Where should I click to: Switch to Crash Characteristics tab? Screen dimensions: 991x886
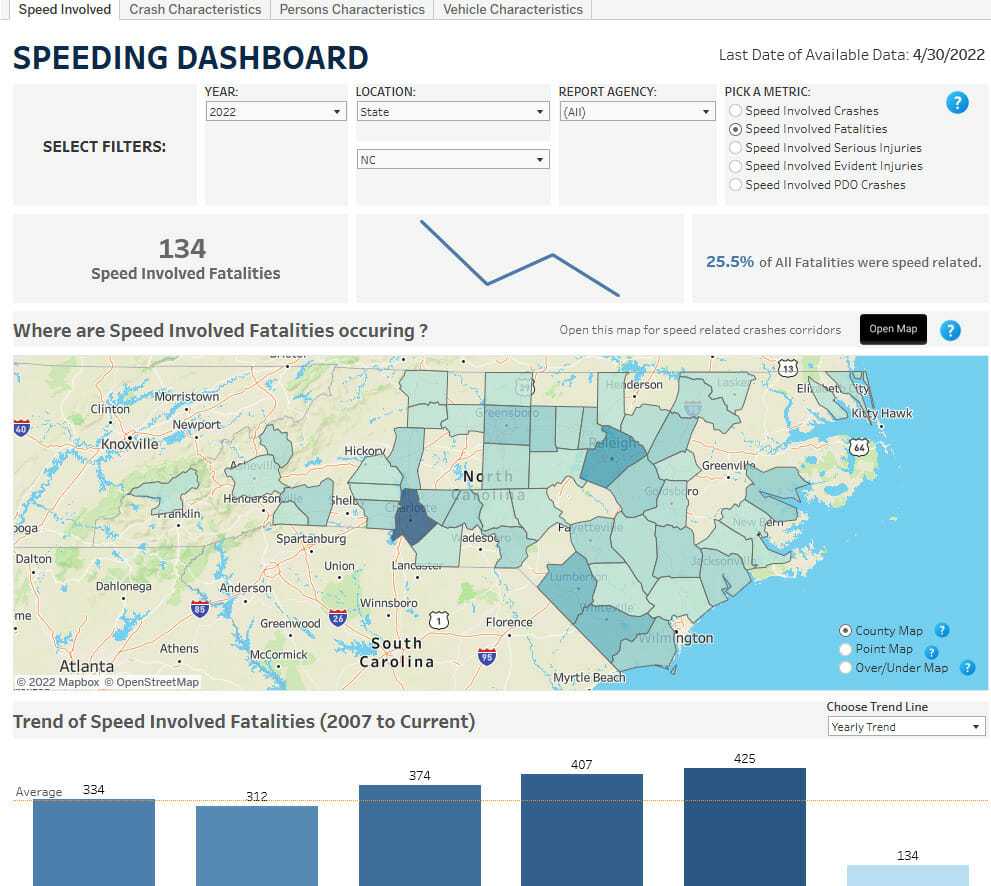point(195,10)
